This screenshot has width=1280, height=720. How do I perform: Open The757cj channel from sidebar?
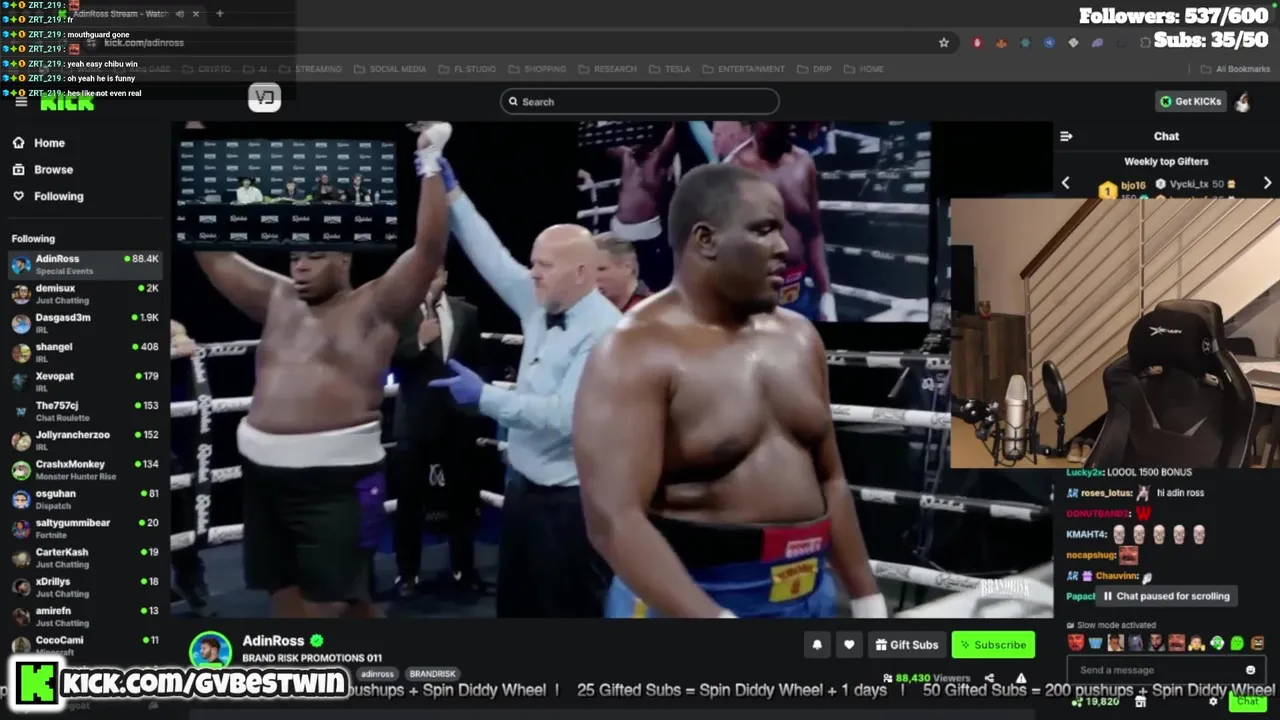(x=85, y=411)
